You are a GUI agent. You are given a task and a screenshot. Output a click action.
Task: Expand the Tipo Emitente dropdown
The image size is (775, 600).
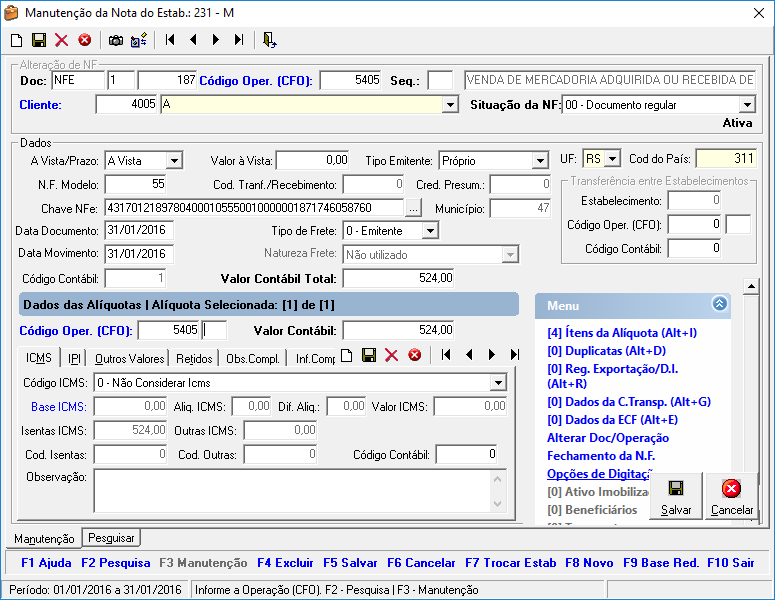[540, 160]
